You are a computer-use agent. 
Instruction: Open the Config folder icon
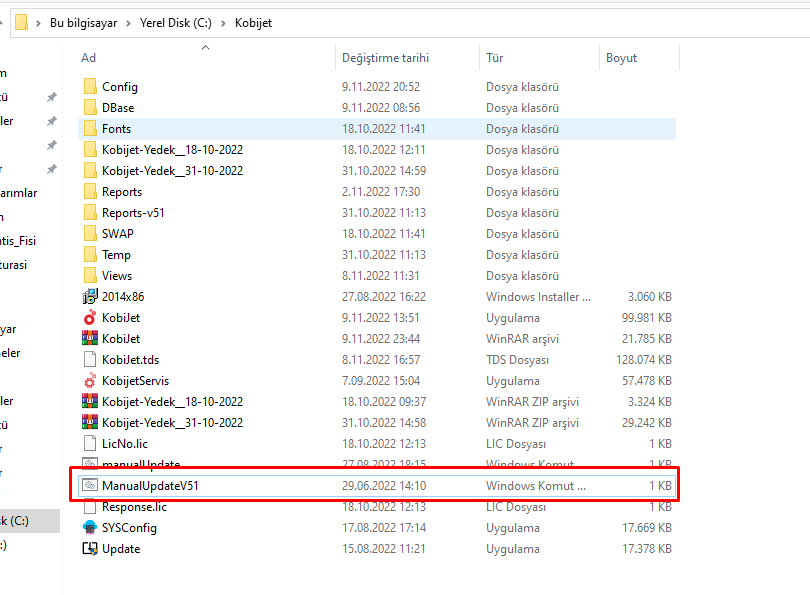pyautogui.click(x=90, y=86)
